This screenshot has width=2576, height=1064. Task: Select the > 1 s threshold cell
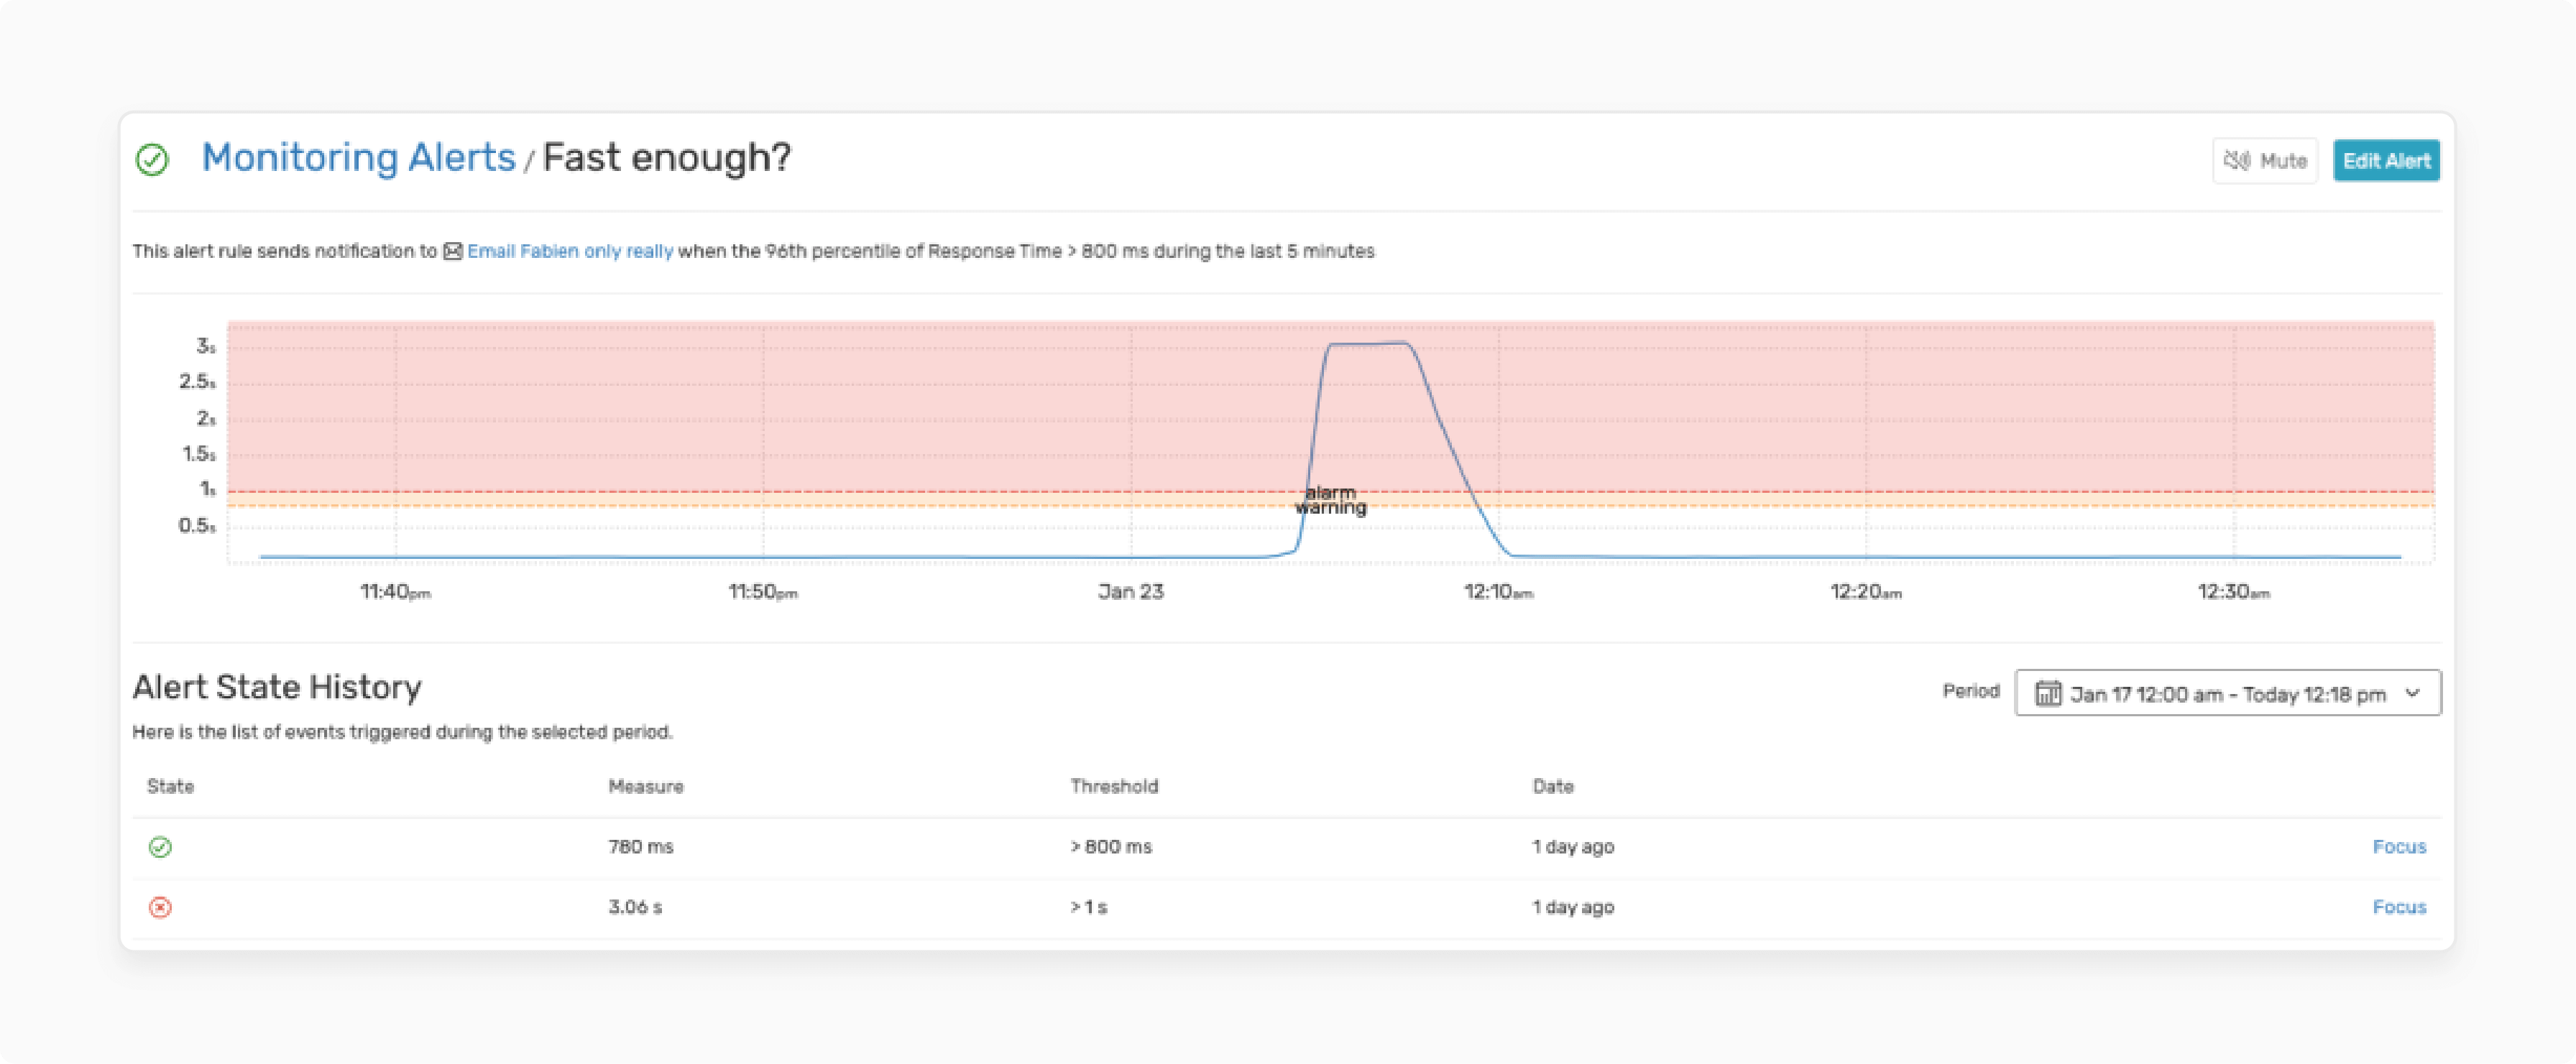[x=1089, y=907]
